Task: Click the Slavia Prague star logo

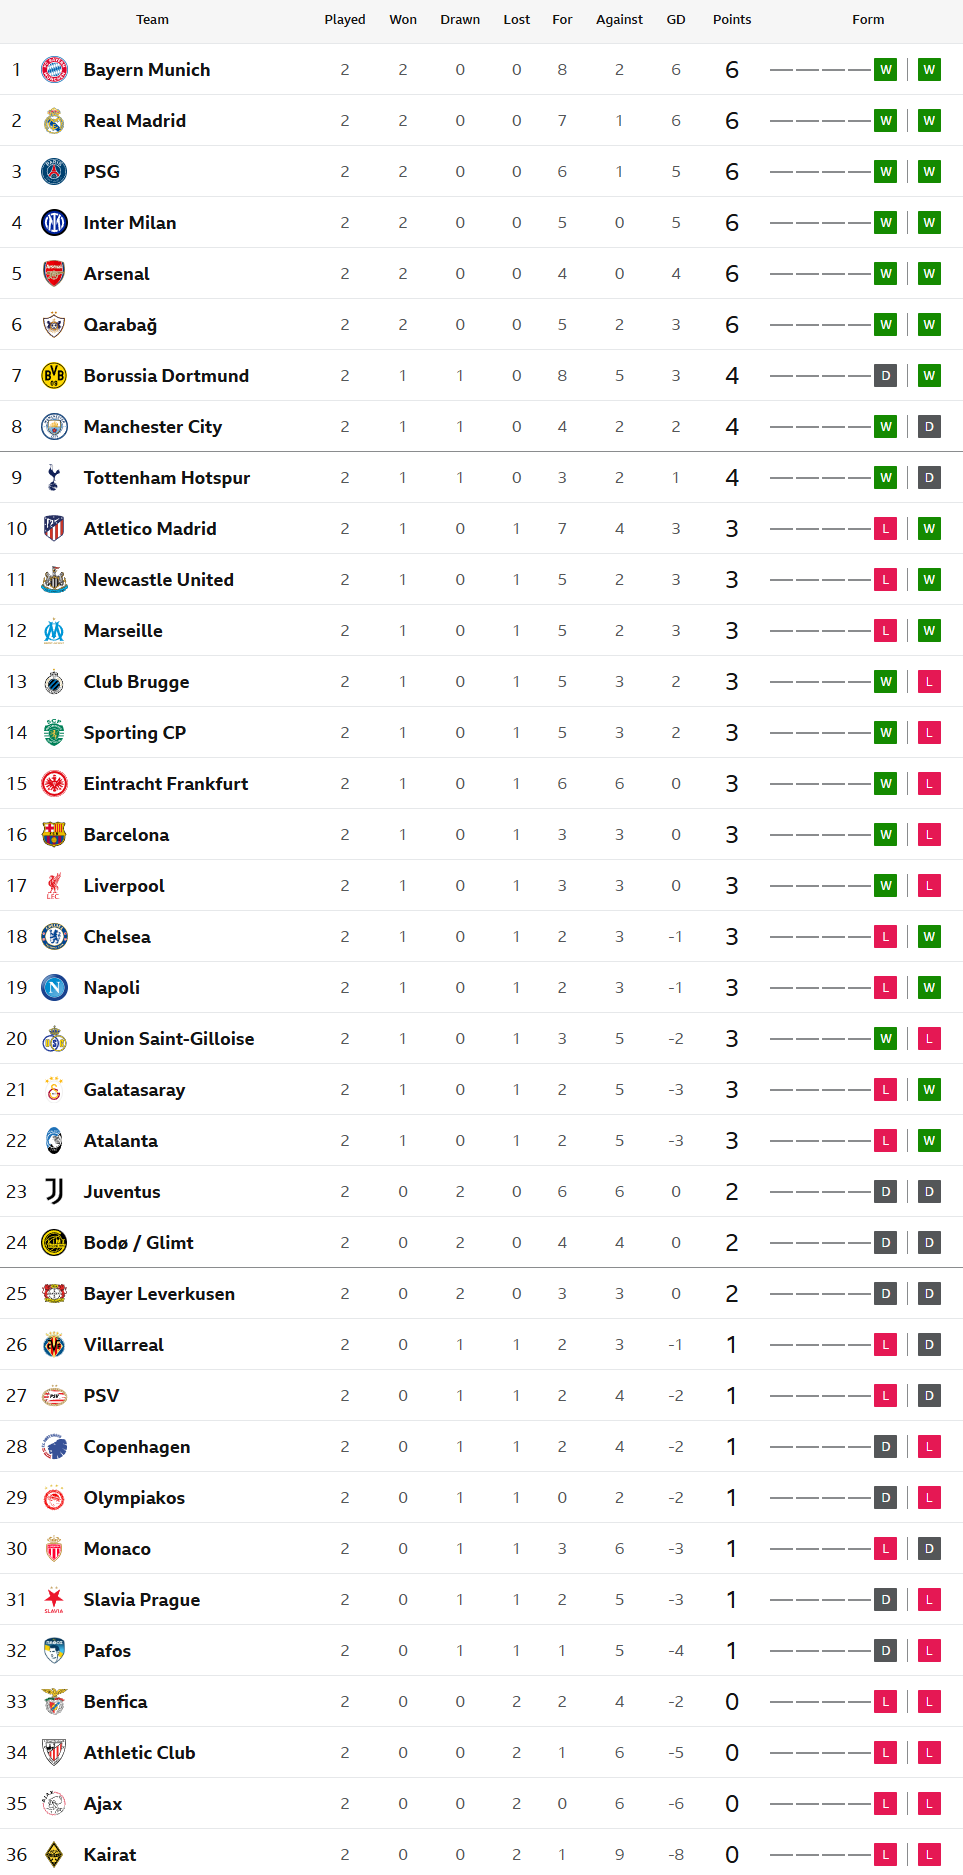Action: point(54,1600)
